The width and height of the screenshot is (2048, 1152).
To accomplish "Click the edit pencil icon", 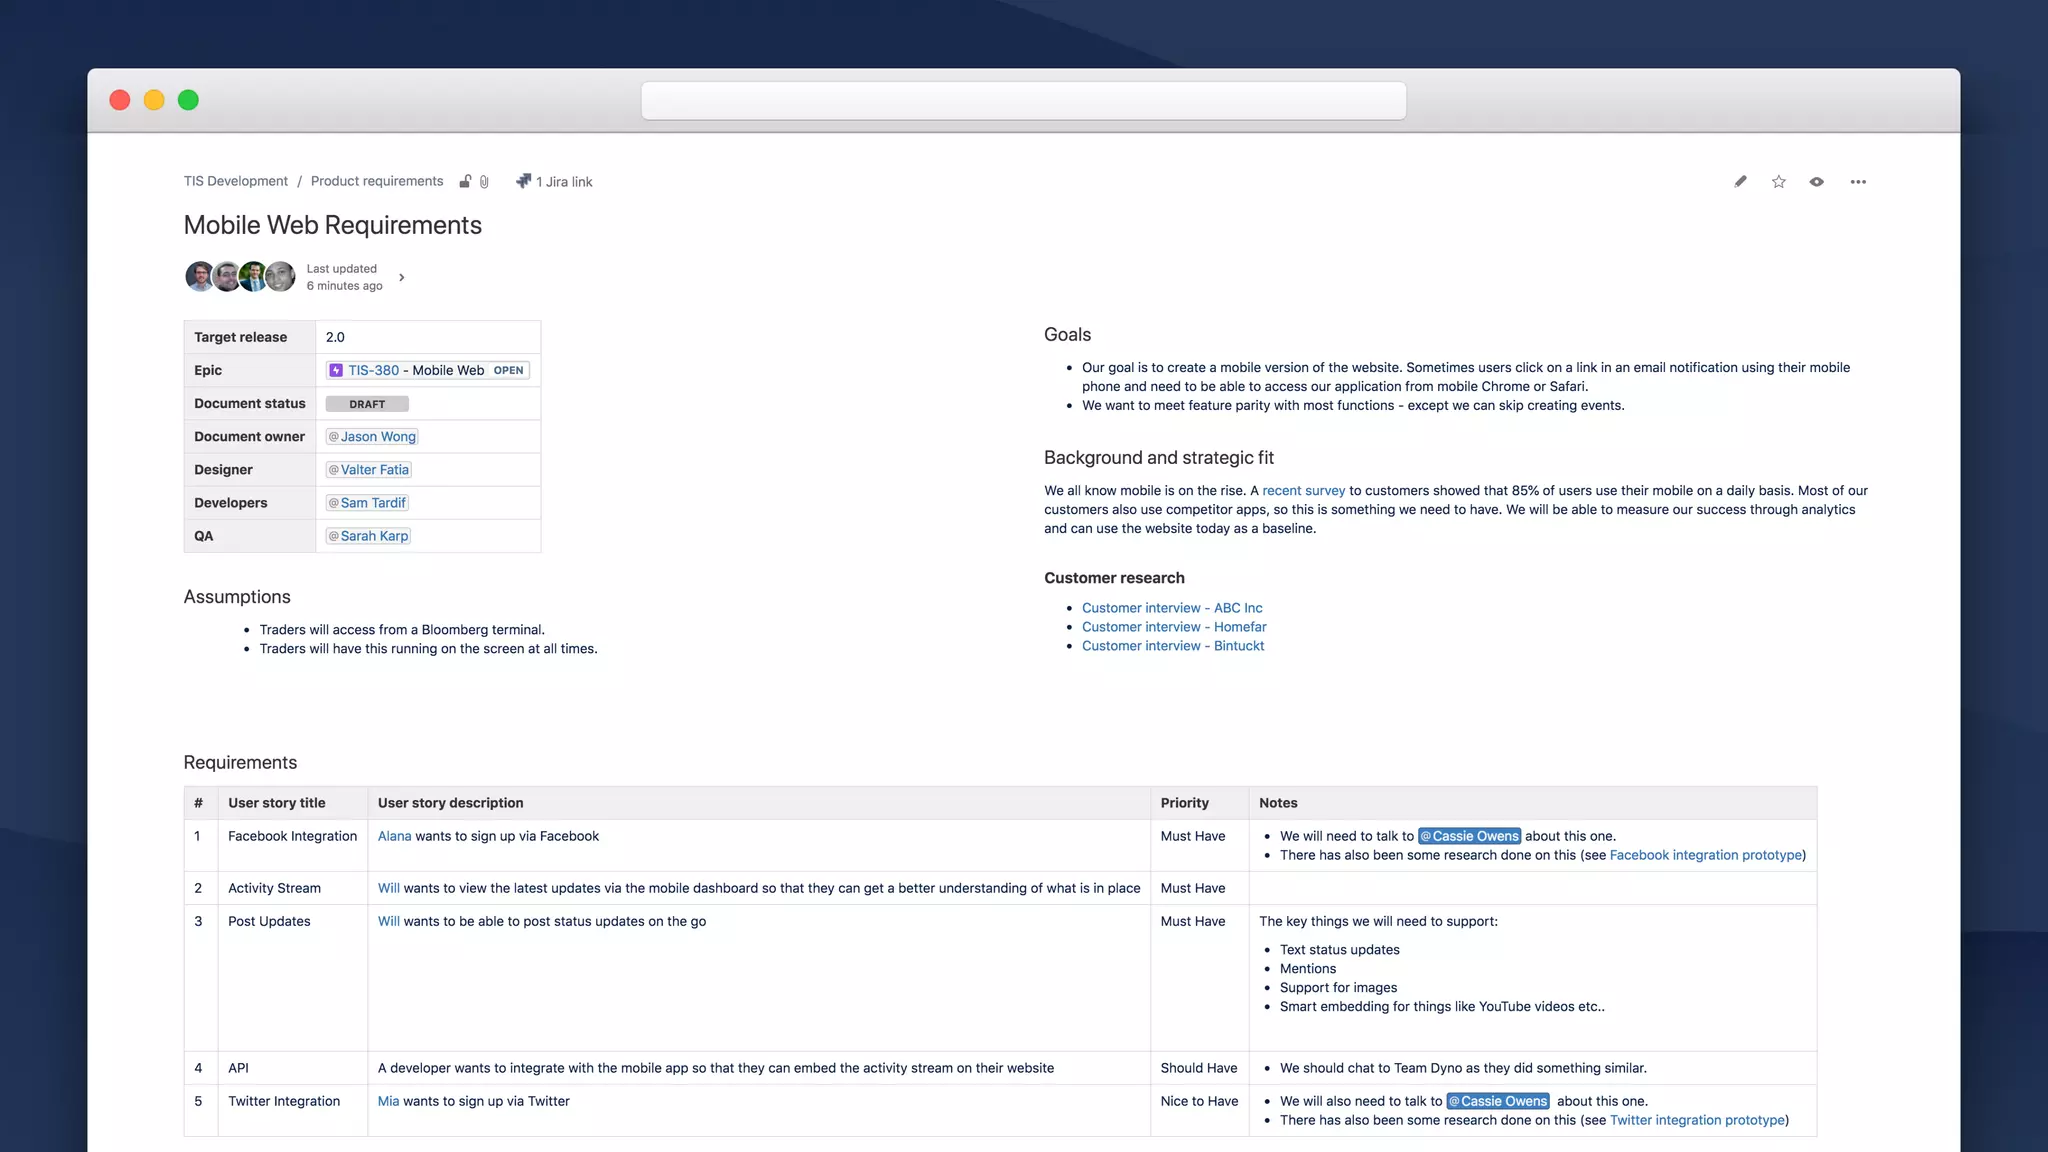I will (x=1740, y=181).
